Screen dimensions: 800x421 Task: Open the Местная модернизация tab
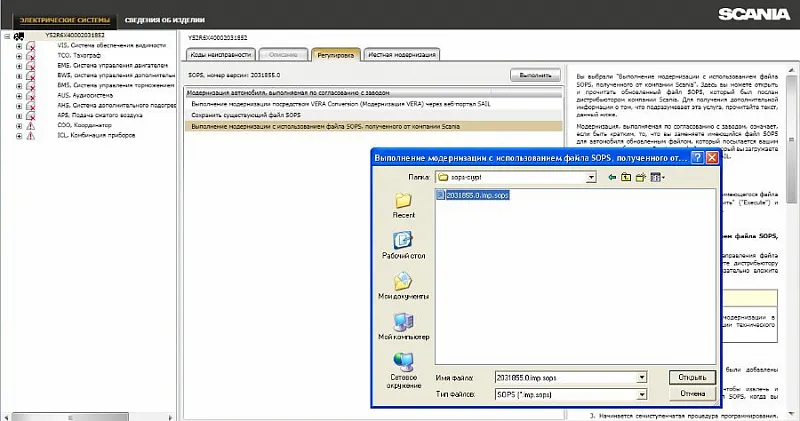[402, 55]
